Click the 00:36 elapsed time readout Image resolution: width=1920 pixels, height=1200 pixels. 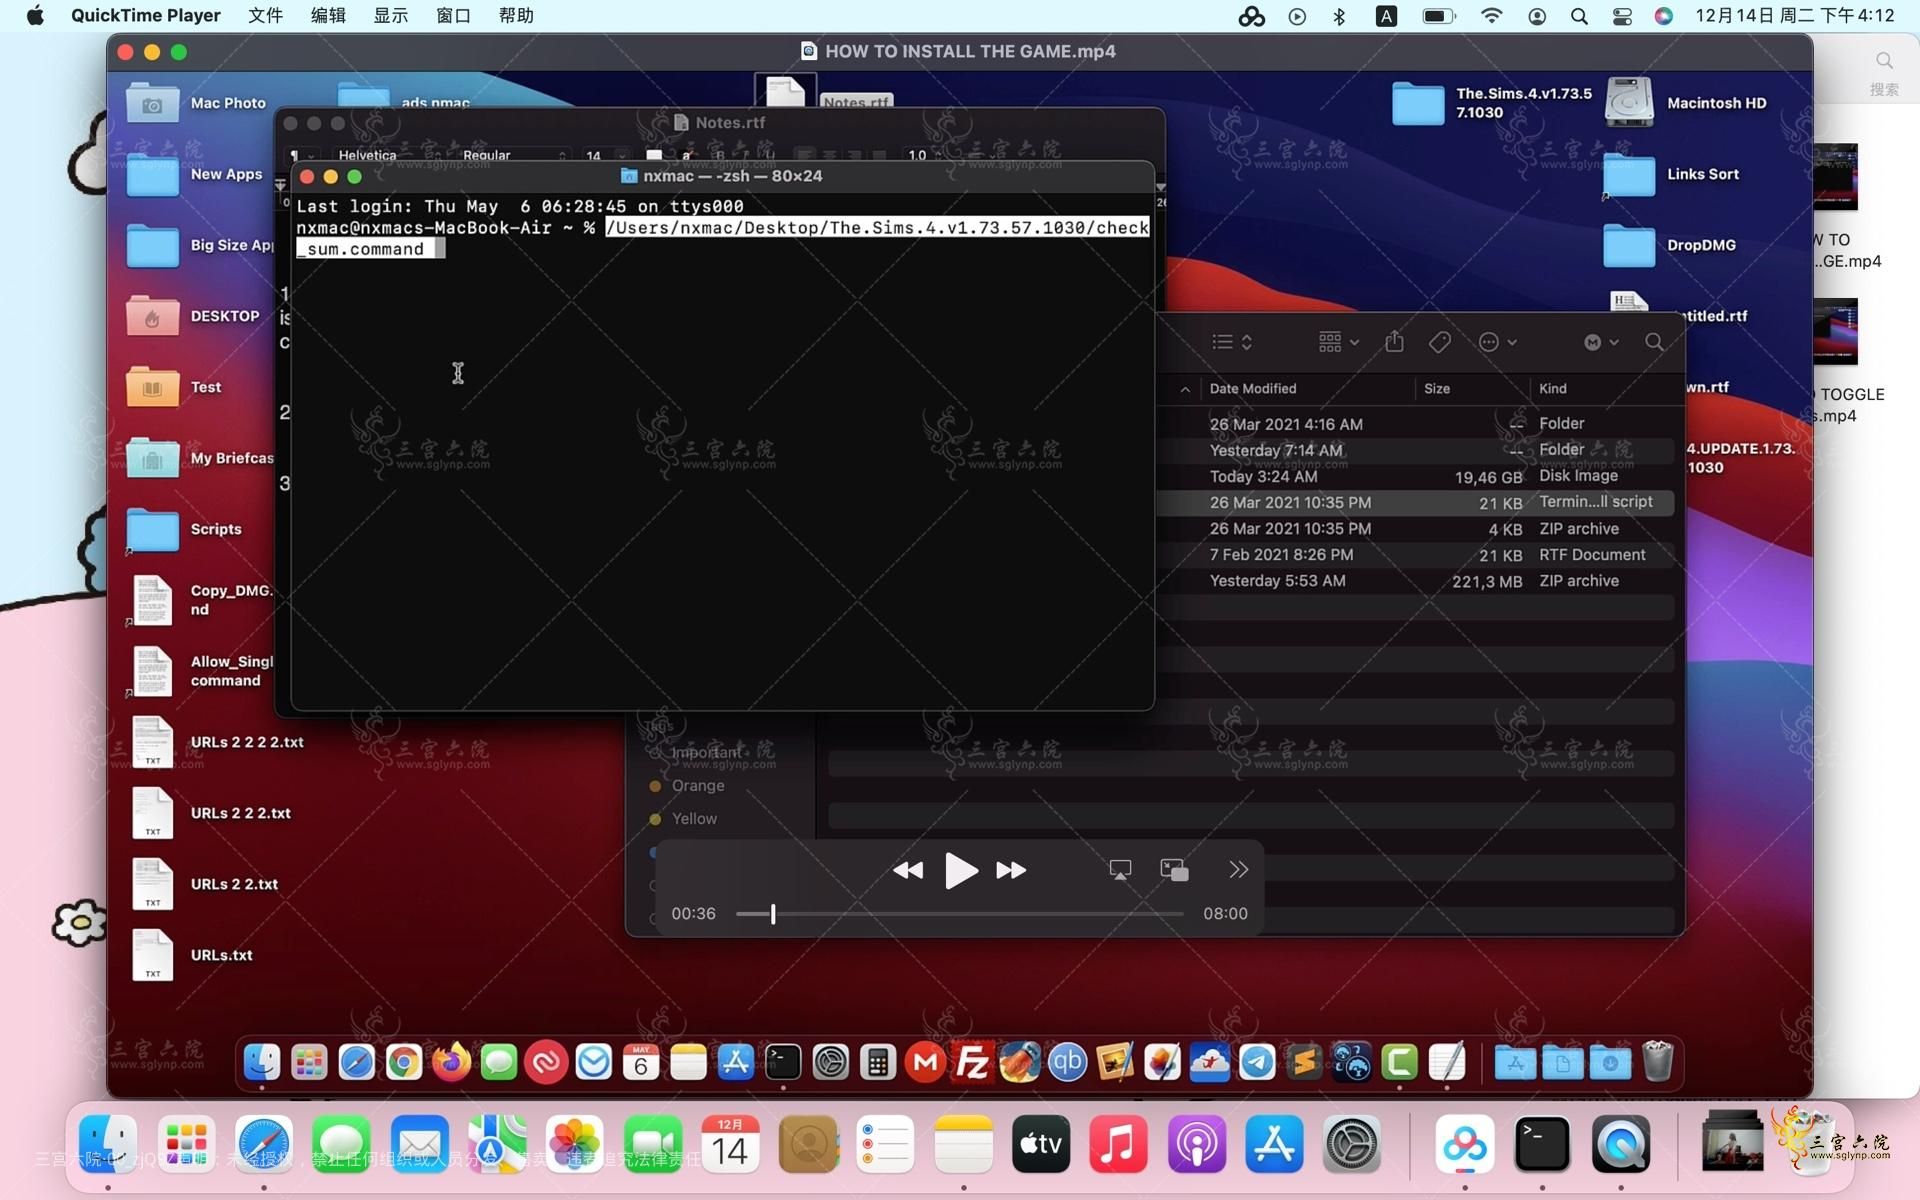click(693, 914)
